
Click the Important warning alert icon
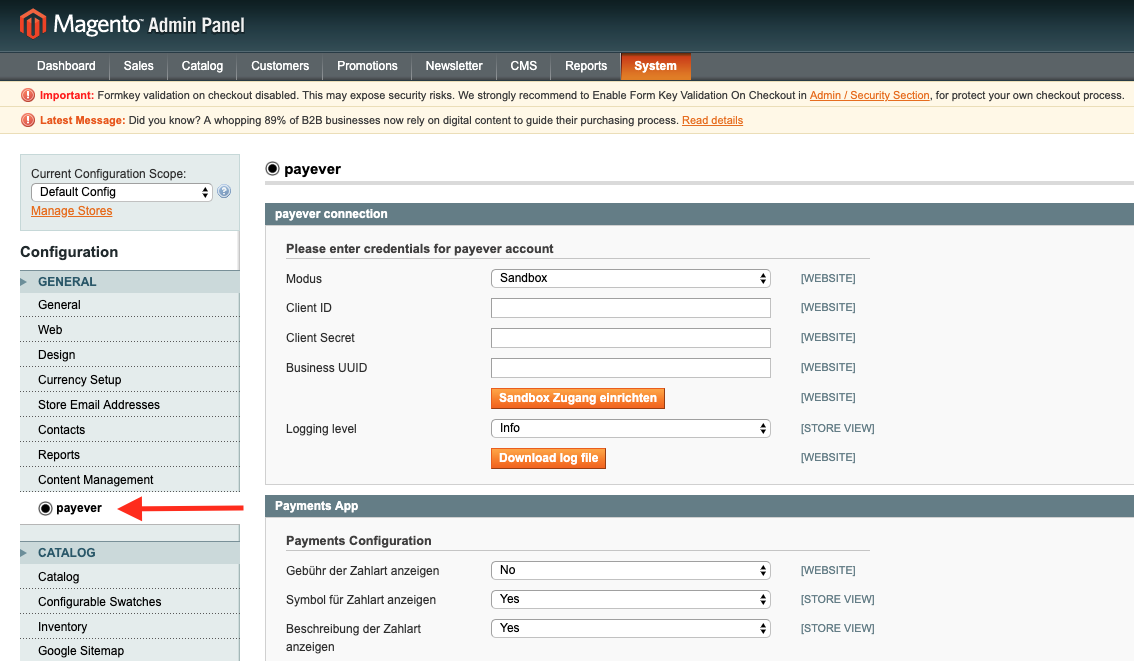(x=28, y=95)
